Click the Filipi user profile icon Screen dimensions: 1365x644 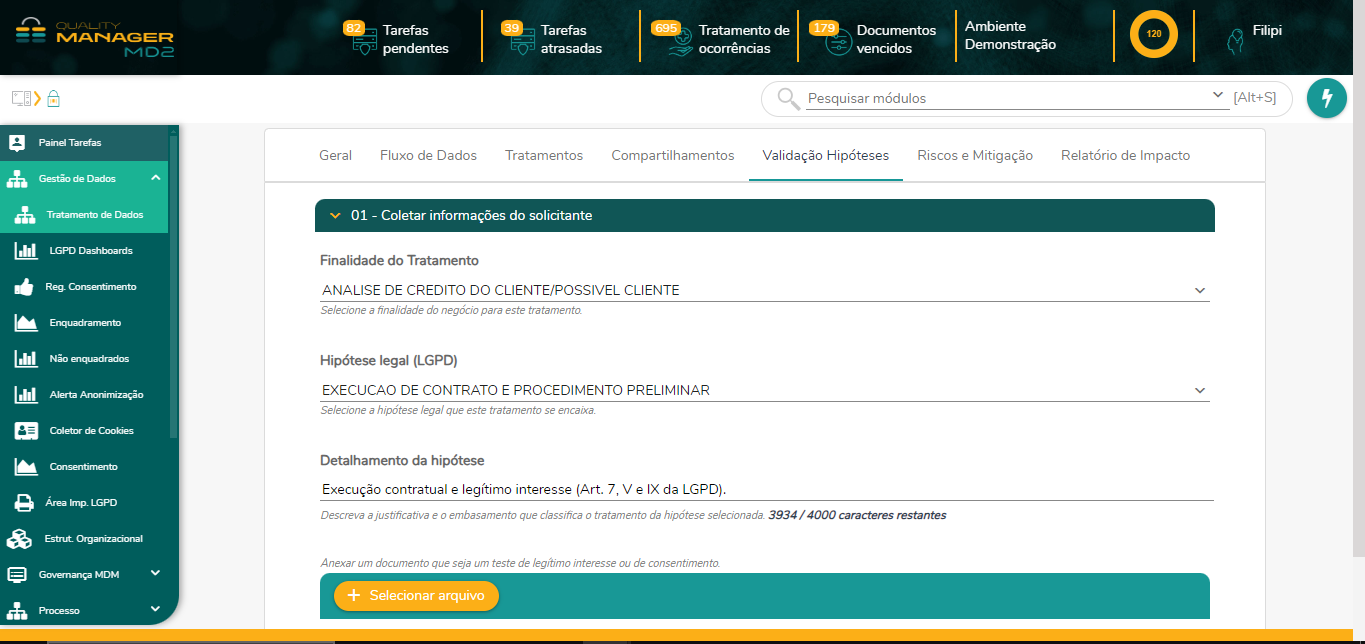[1235, 40]
